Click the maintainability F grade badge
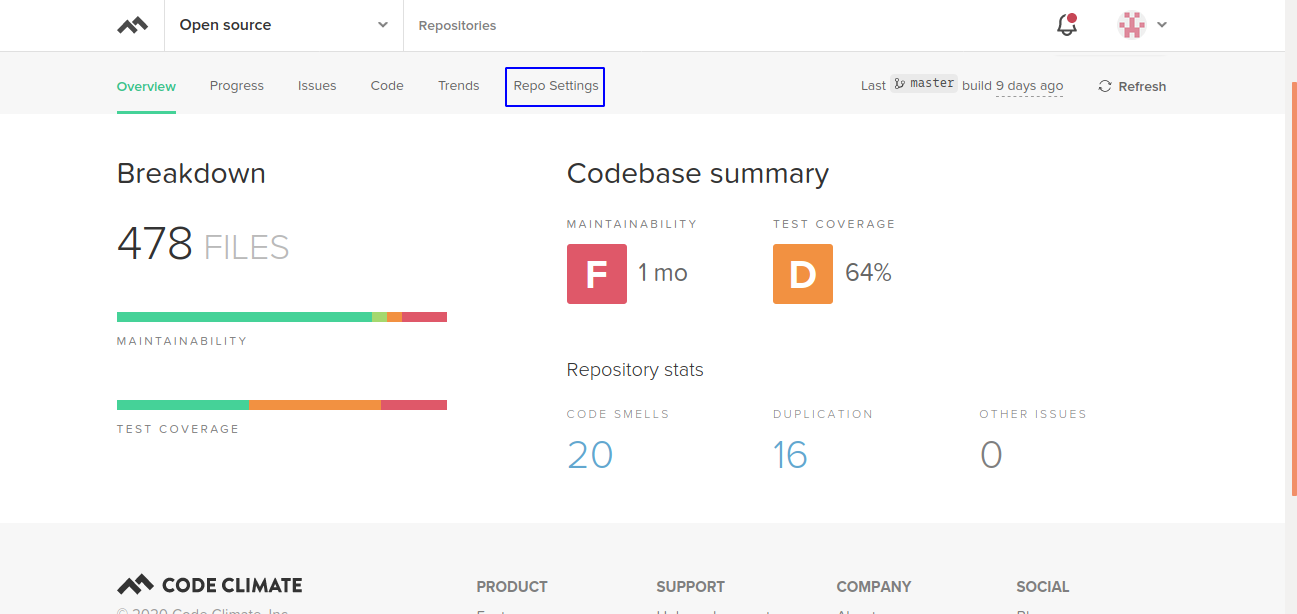This screenshot has height=614, width=1297. point(597,274)
